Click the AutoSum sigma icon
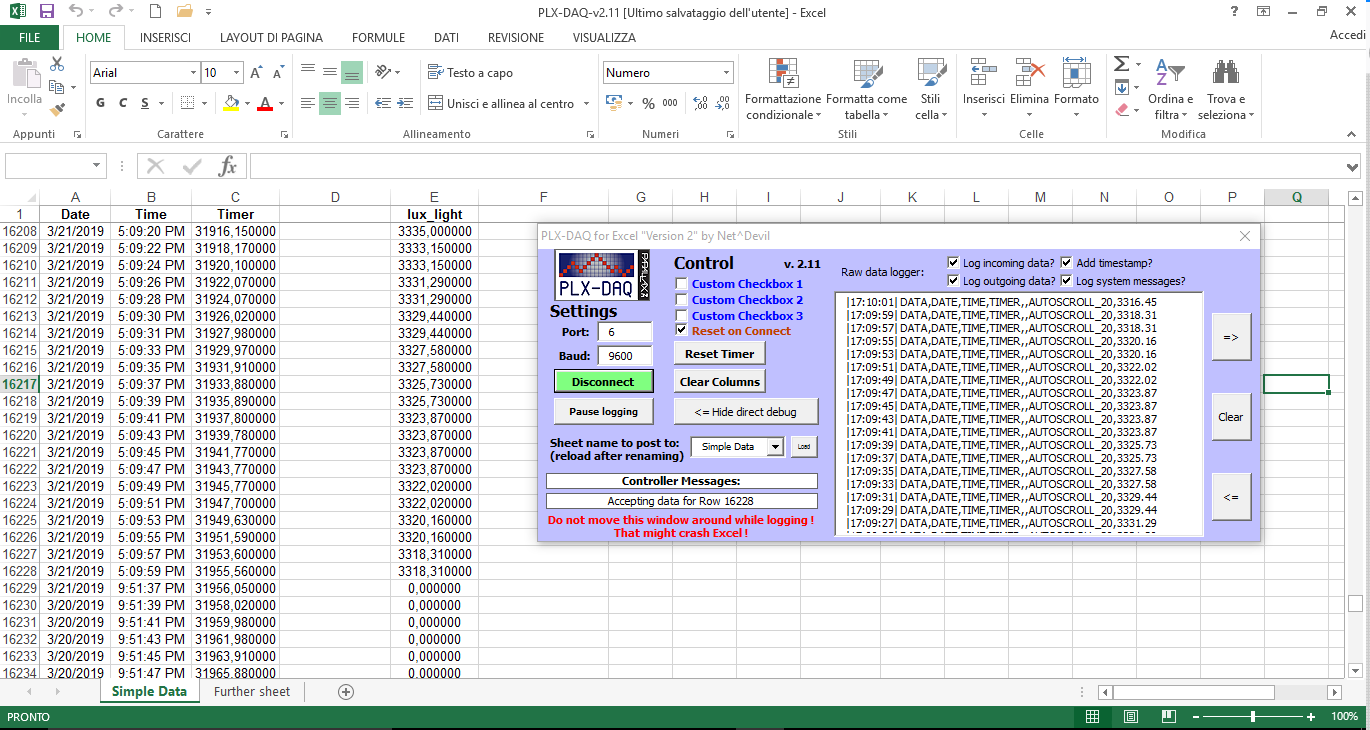 pos(1121,65)
